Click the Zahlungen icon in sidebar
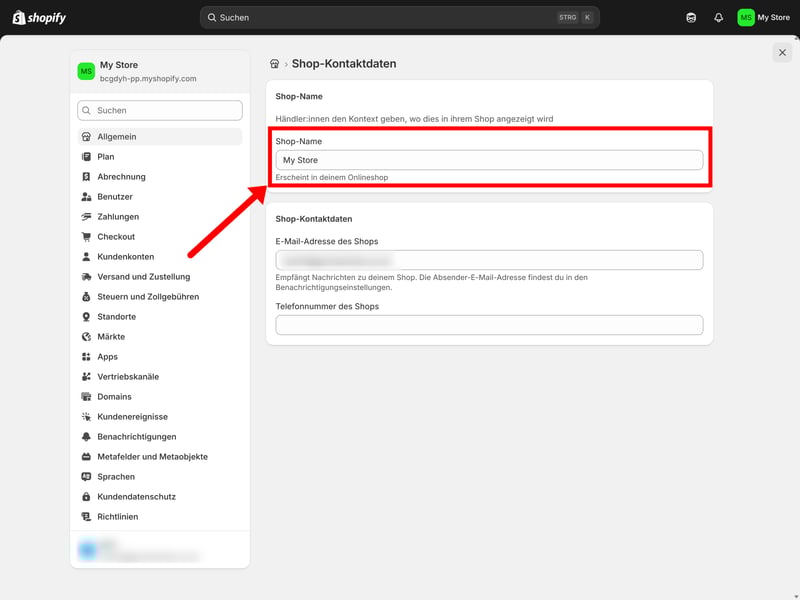Image resolution: width=800 pixels, height=600 pixels. [87, 217]
